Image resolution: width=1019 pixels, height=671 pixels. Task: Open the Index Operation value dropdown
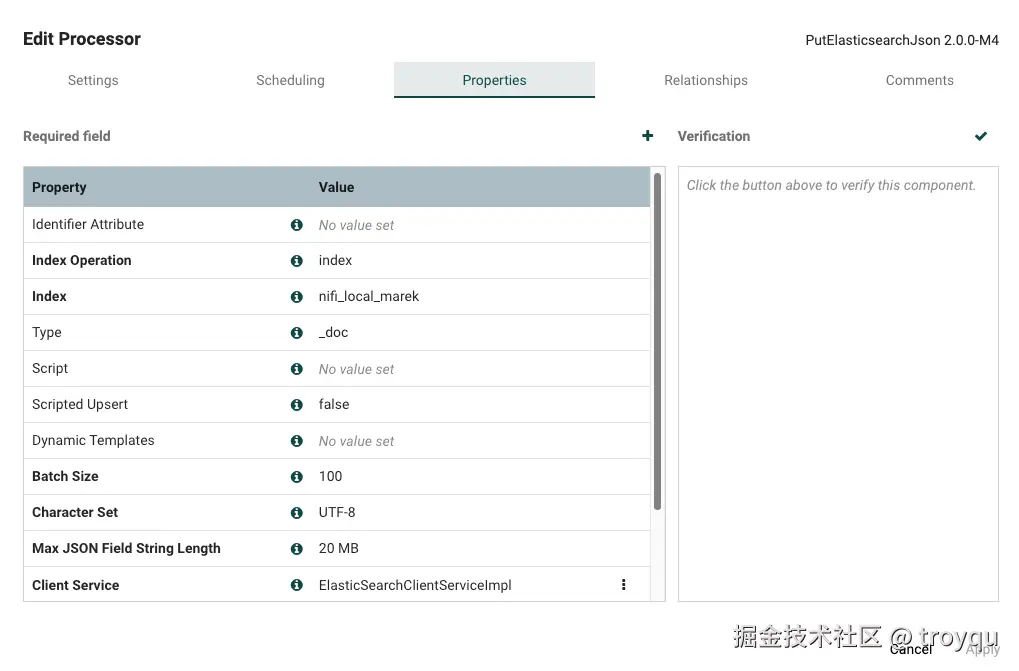[x=336, y=261]
